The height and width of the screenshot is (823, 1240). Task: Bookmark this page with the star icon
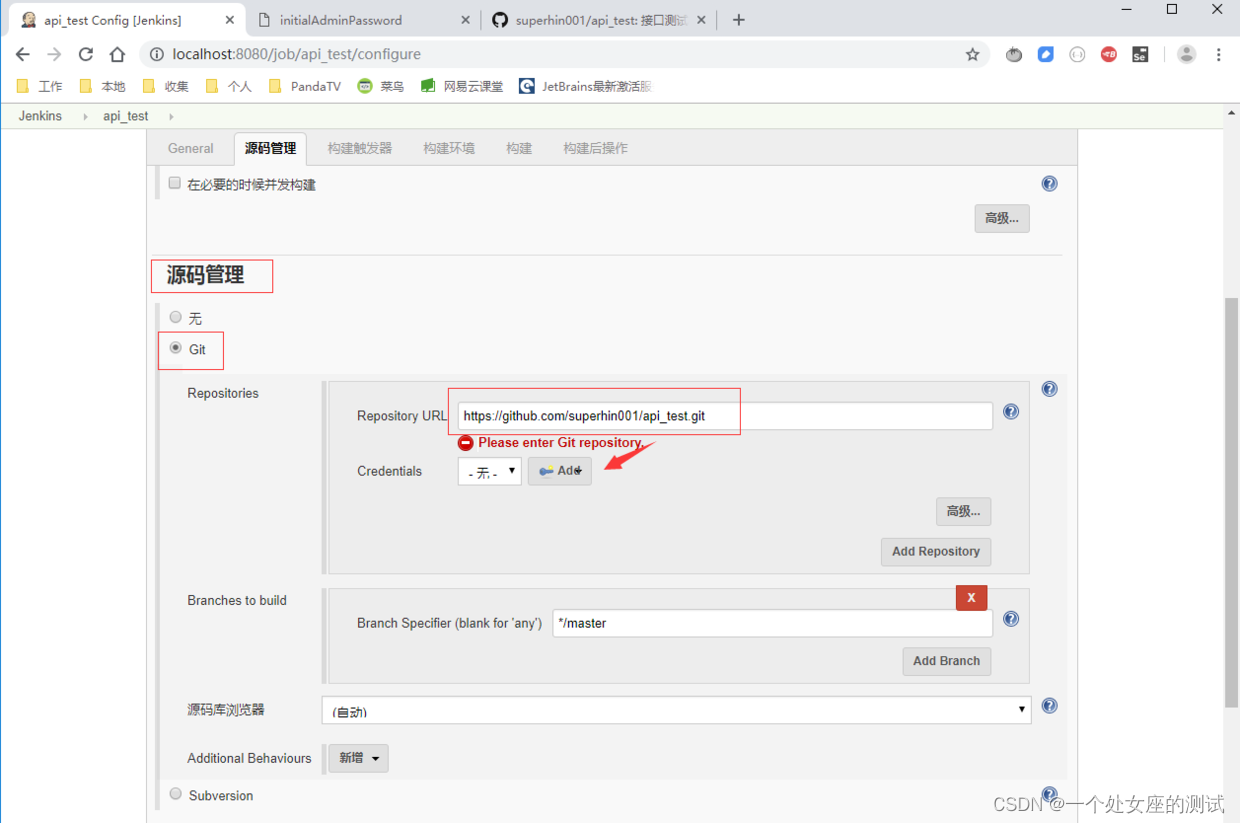(972, 55)
